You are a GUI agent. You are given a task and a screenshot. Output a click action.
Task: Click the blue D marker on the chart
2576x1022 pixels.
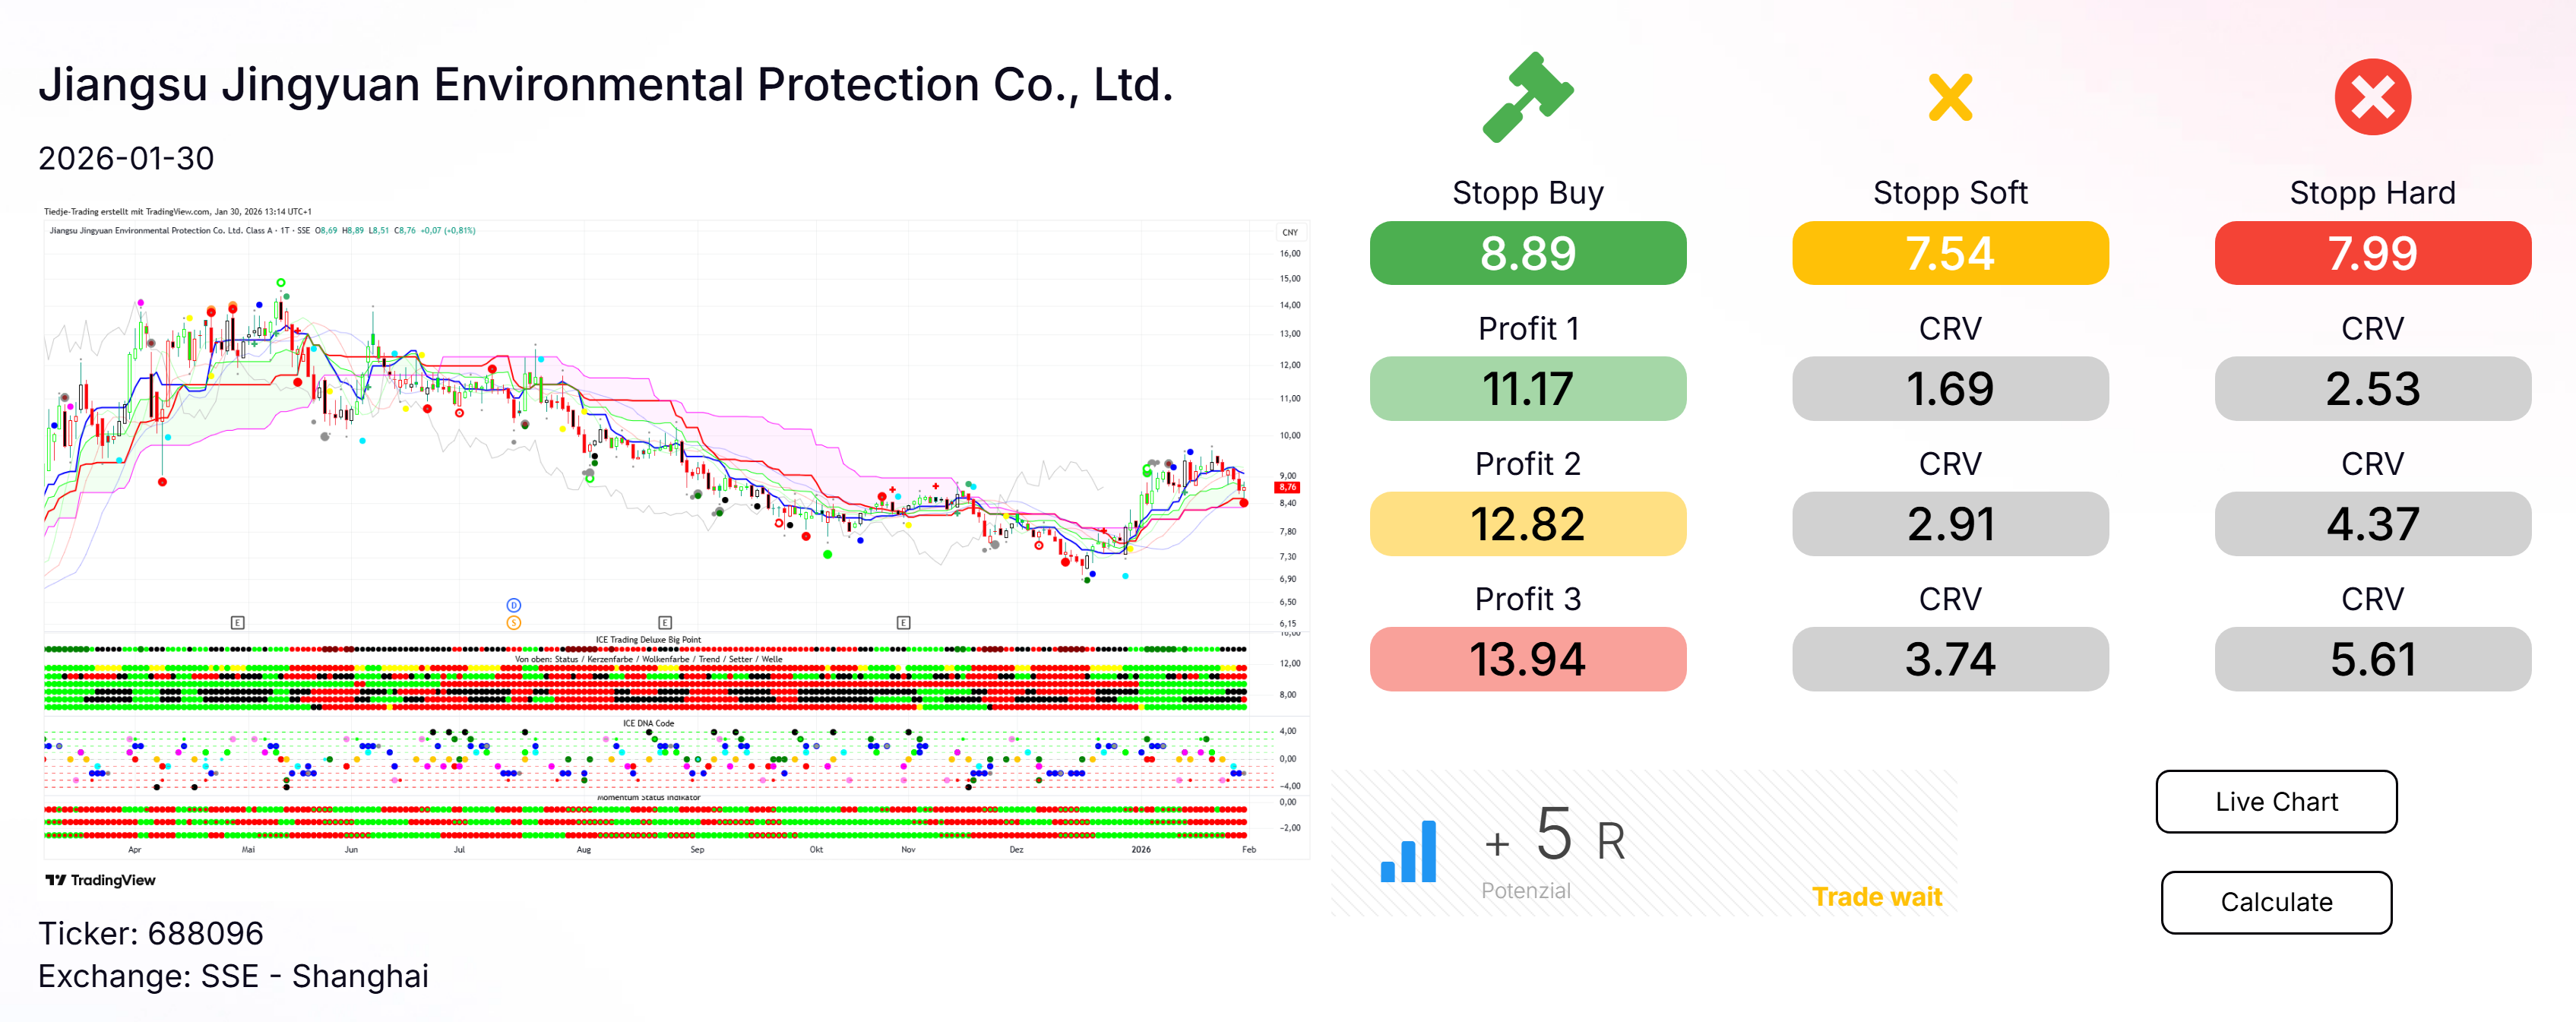pyautogui.click(x=513, y=605)
